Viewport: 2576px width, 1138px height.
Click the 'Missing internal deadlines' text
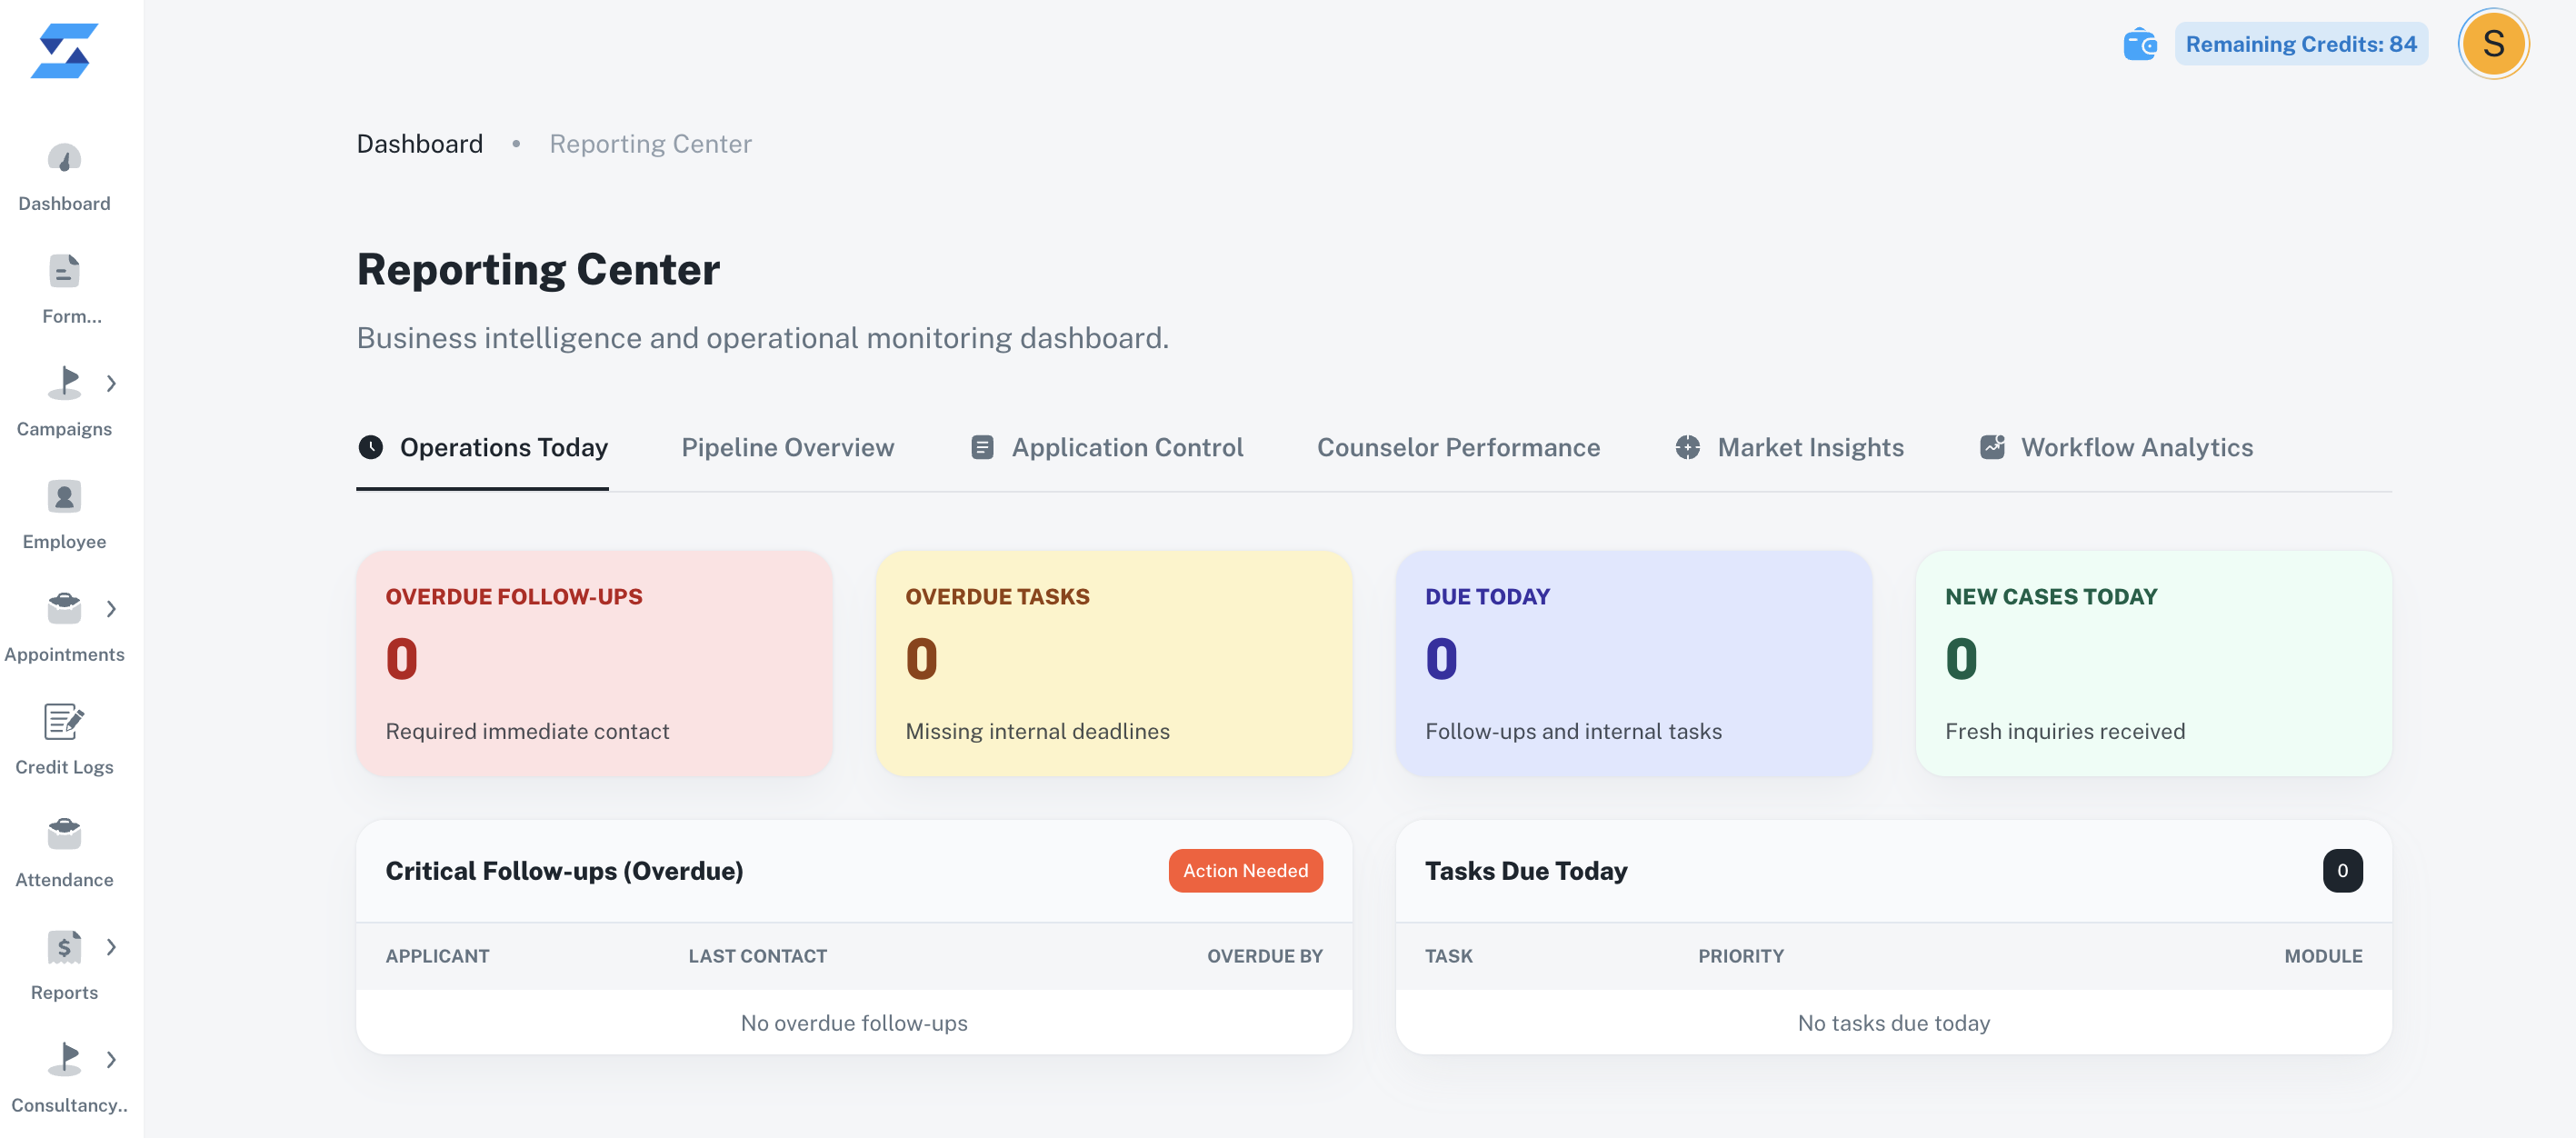click(x=1037, y=731)
